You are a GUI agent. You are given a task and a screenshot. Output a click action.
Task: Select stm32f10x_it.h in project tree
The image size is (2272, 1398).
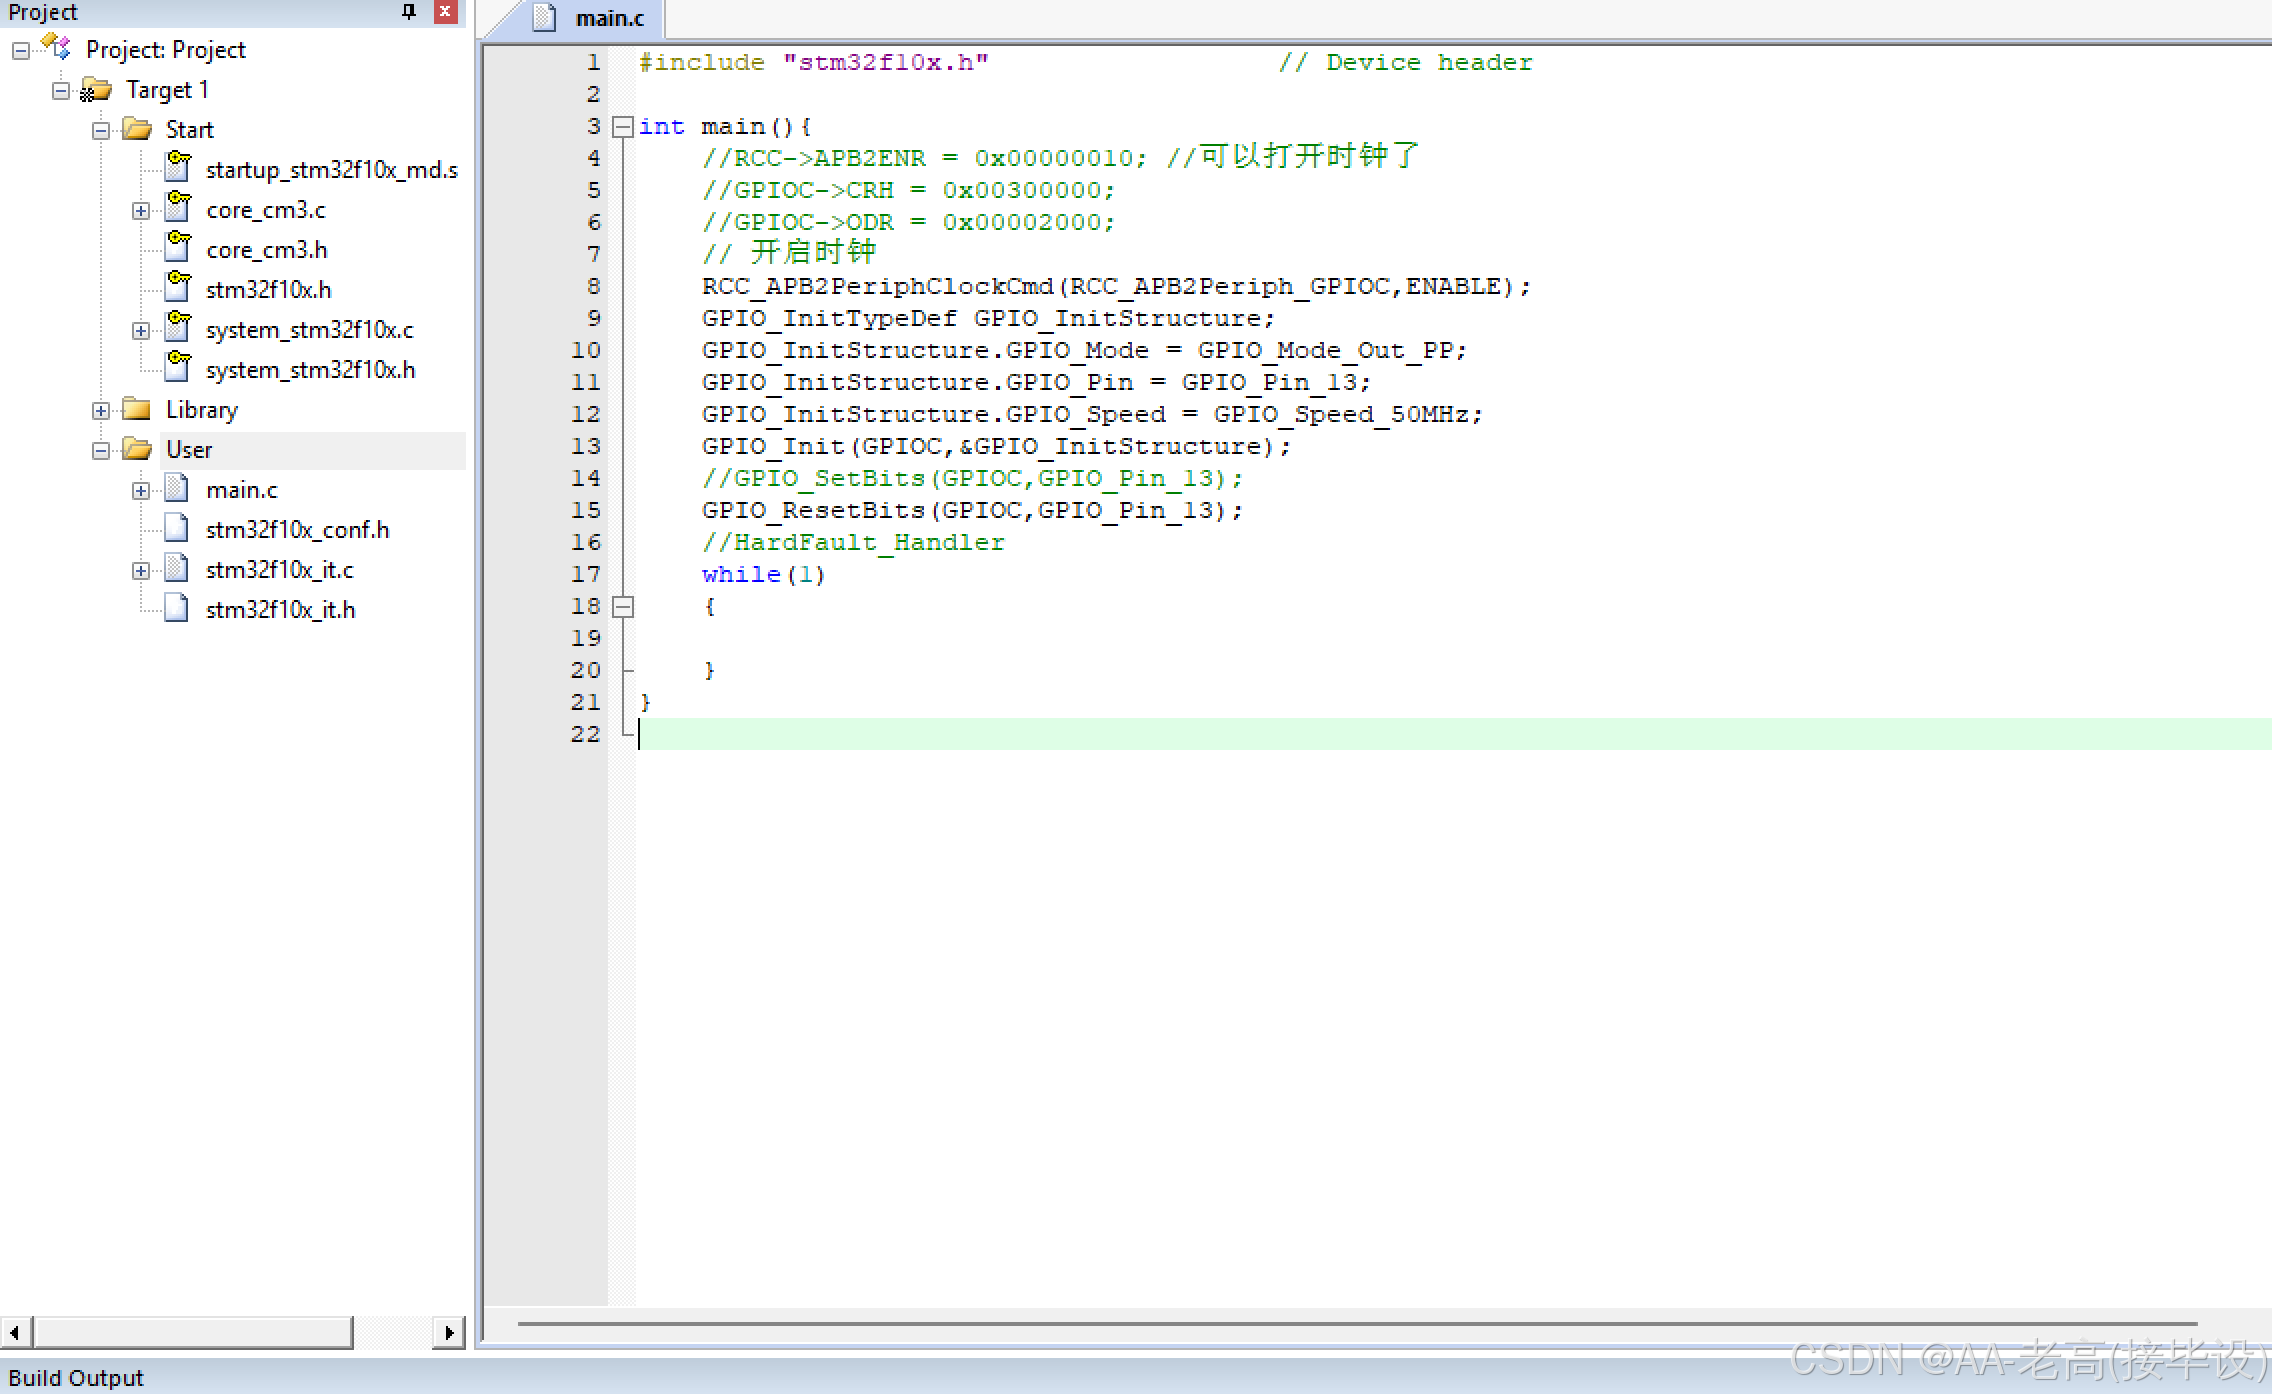click(x=281, y=610)
